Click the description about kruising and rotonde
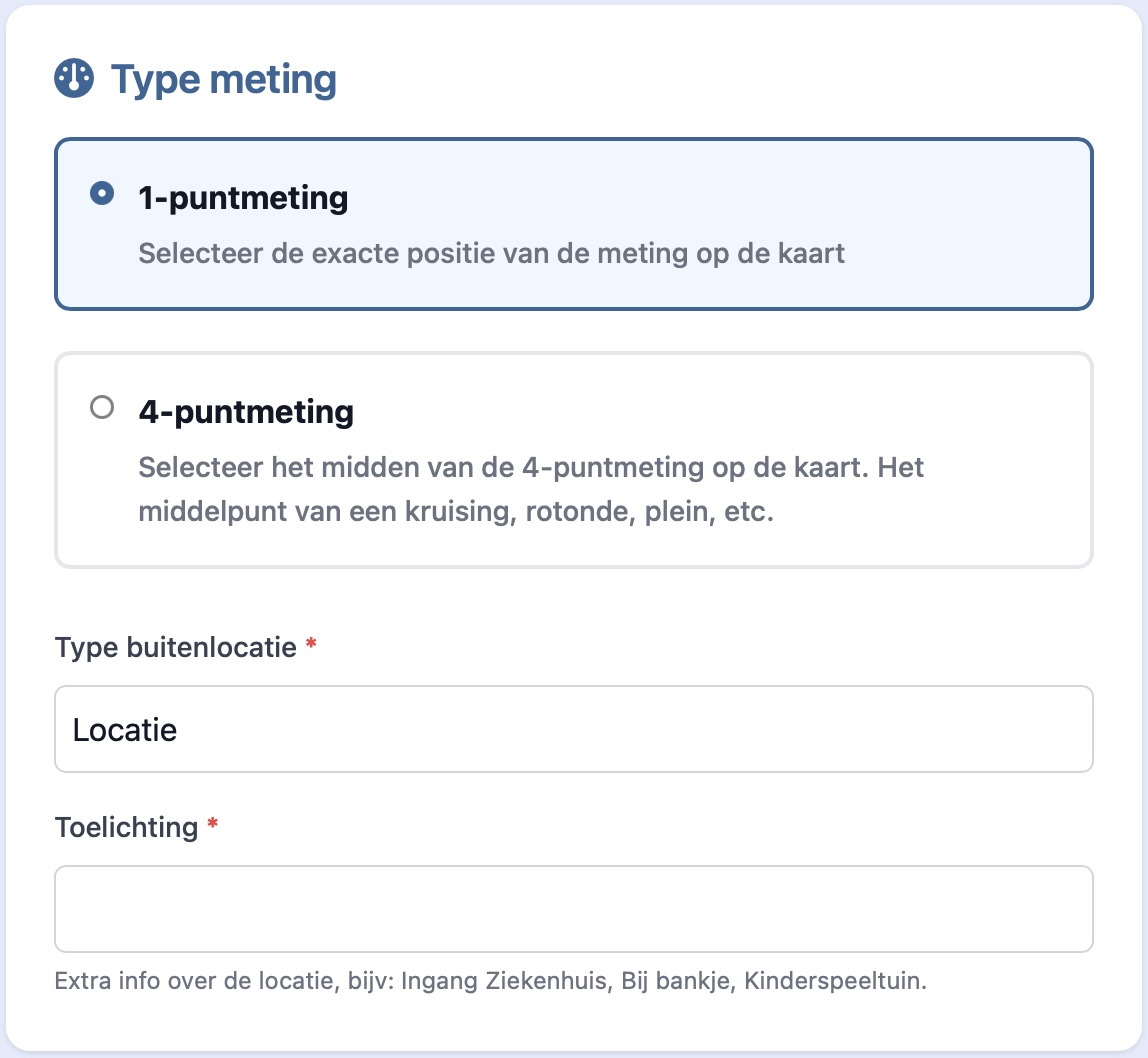Viewport: 1148px width, 1058px height. pyautogui.click(x=530, y=490)
